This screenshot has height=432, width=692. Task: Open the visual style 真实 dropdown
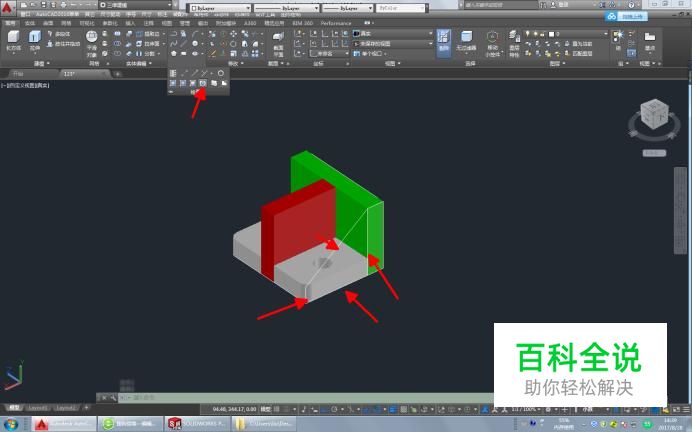(393, 34)
